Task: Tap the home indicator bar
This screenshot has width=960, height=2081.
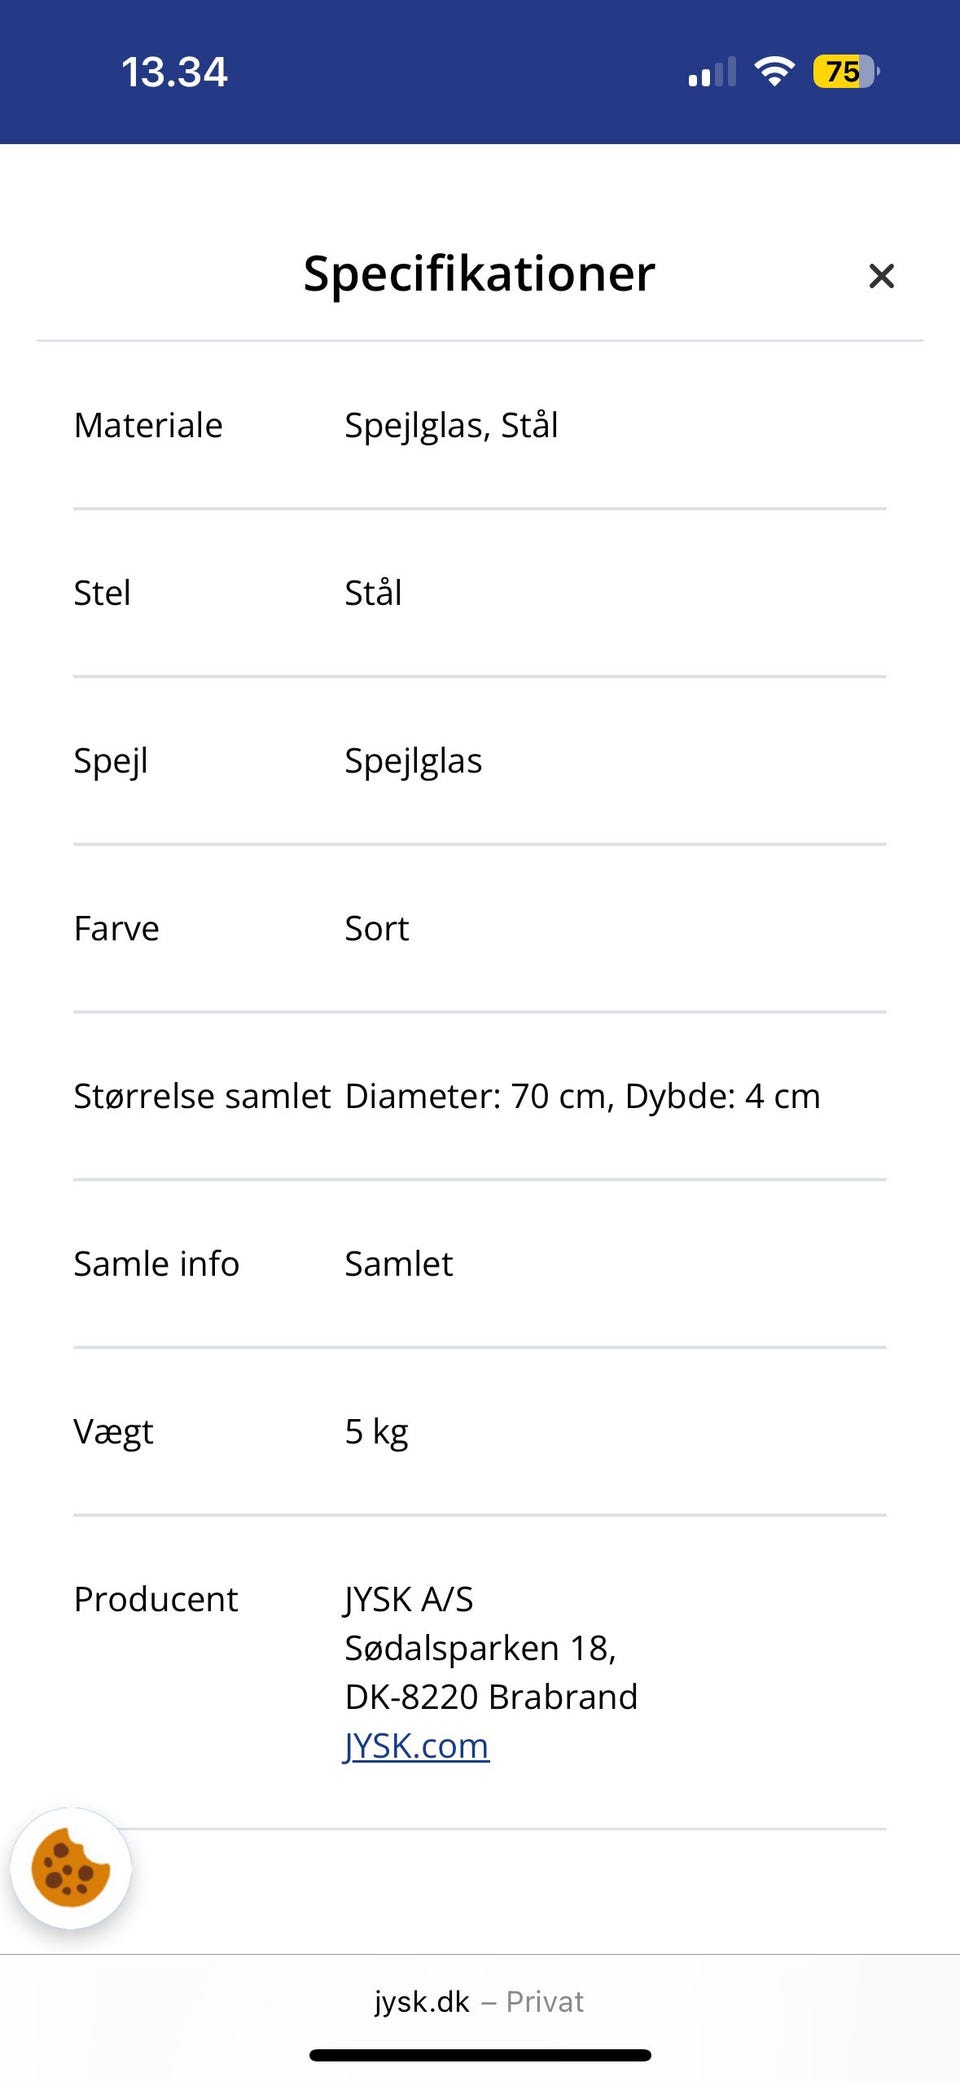Action: click(x=480, y=2055)
